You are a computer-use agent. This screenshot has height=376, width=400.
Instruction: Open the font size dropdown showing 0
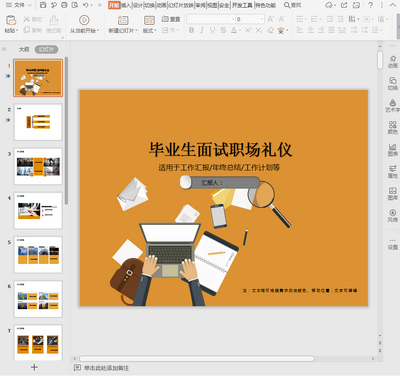pyautogui.click(x=250, y=19)
